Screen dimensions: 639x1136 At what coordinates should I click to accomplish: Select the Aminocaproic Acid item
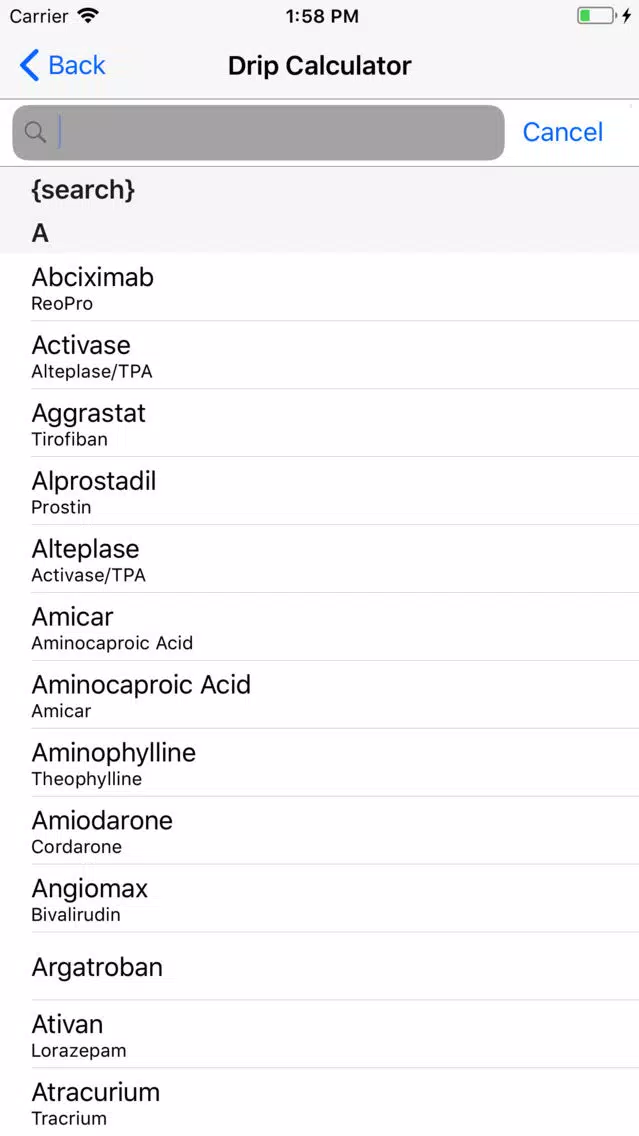click(320, 695)
